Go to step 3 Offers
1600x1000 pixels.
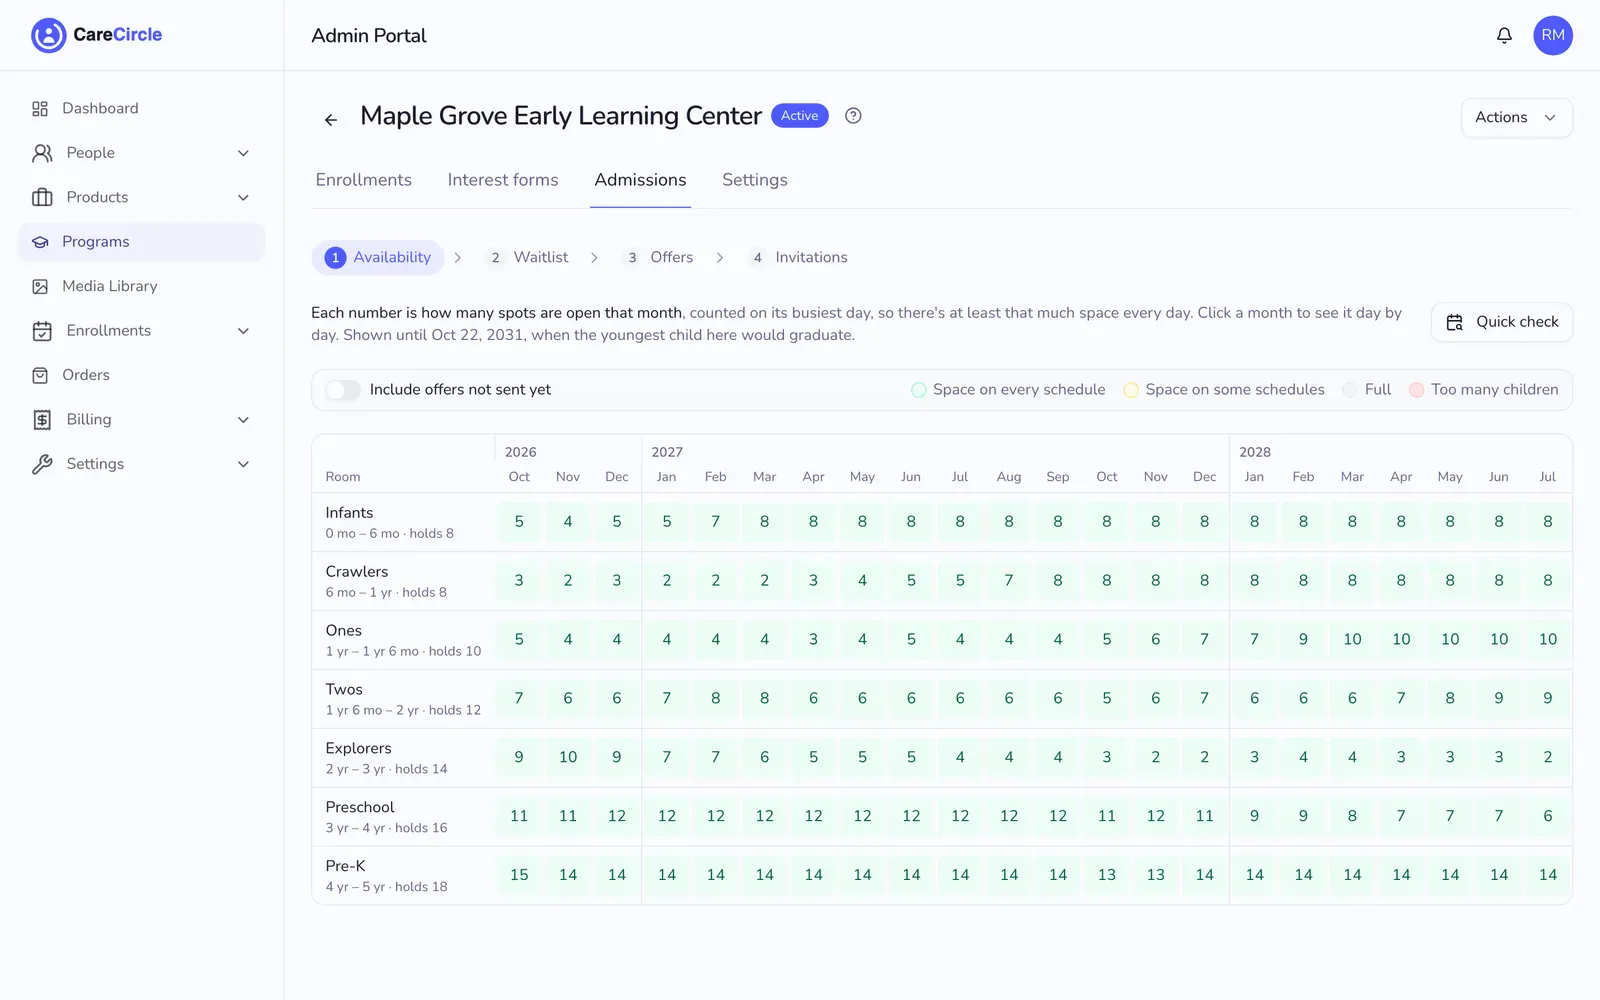[x=659, y=257]
